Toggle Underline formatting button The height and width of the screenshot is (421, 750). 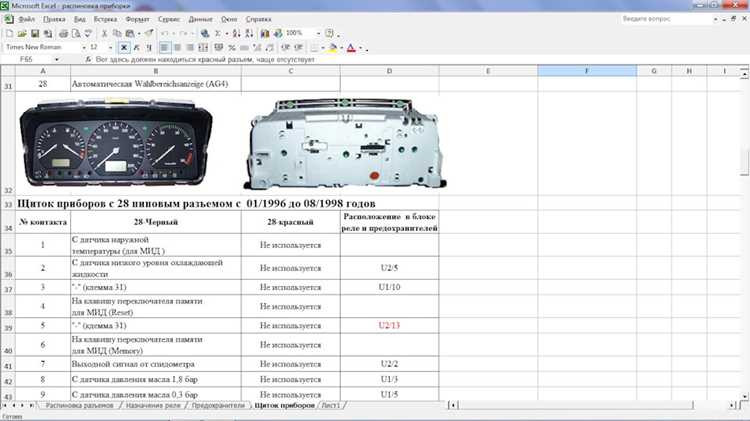tap(149, 48)
